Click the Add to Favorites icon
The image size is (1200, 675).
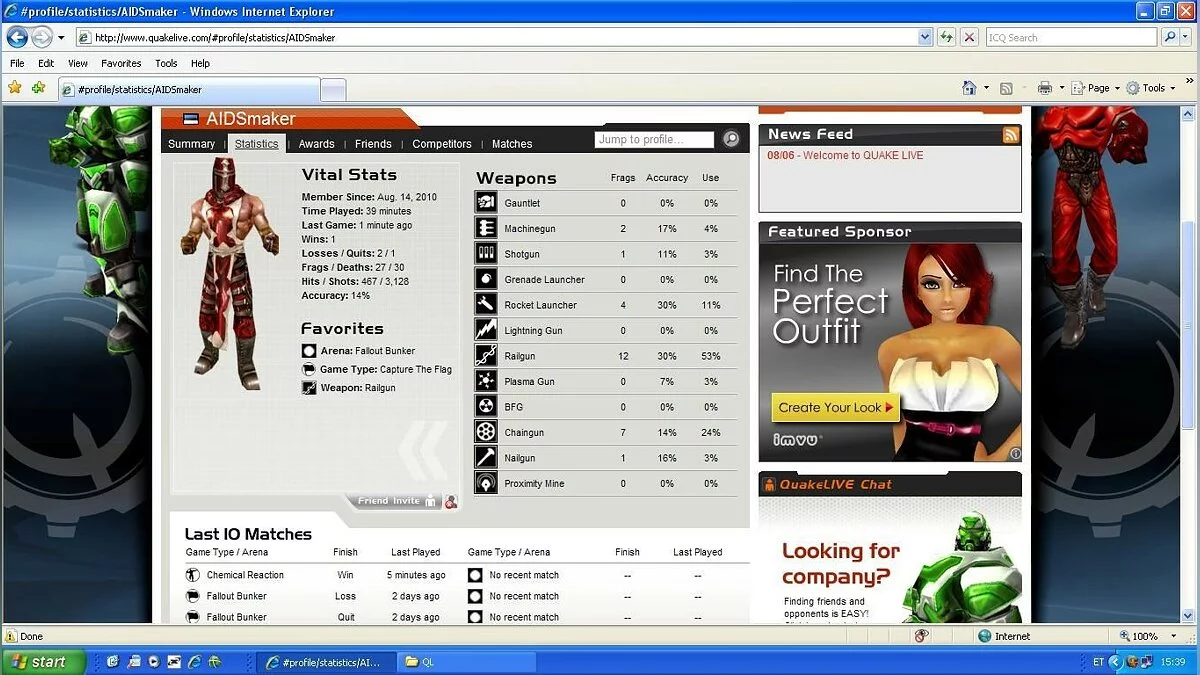pos(39,88)
